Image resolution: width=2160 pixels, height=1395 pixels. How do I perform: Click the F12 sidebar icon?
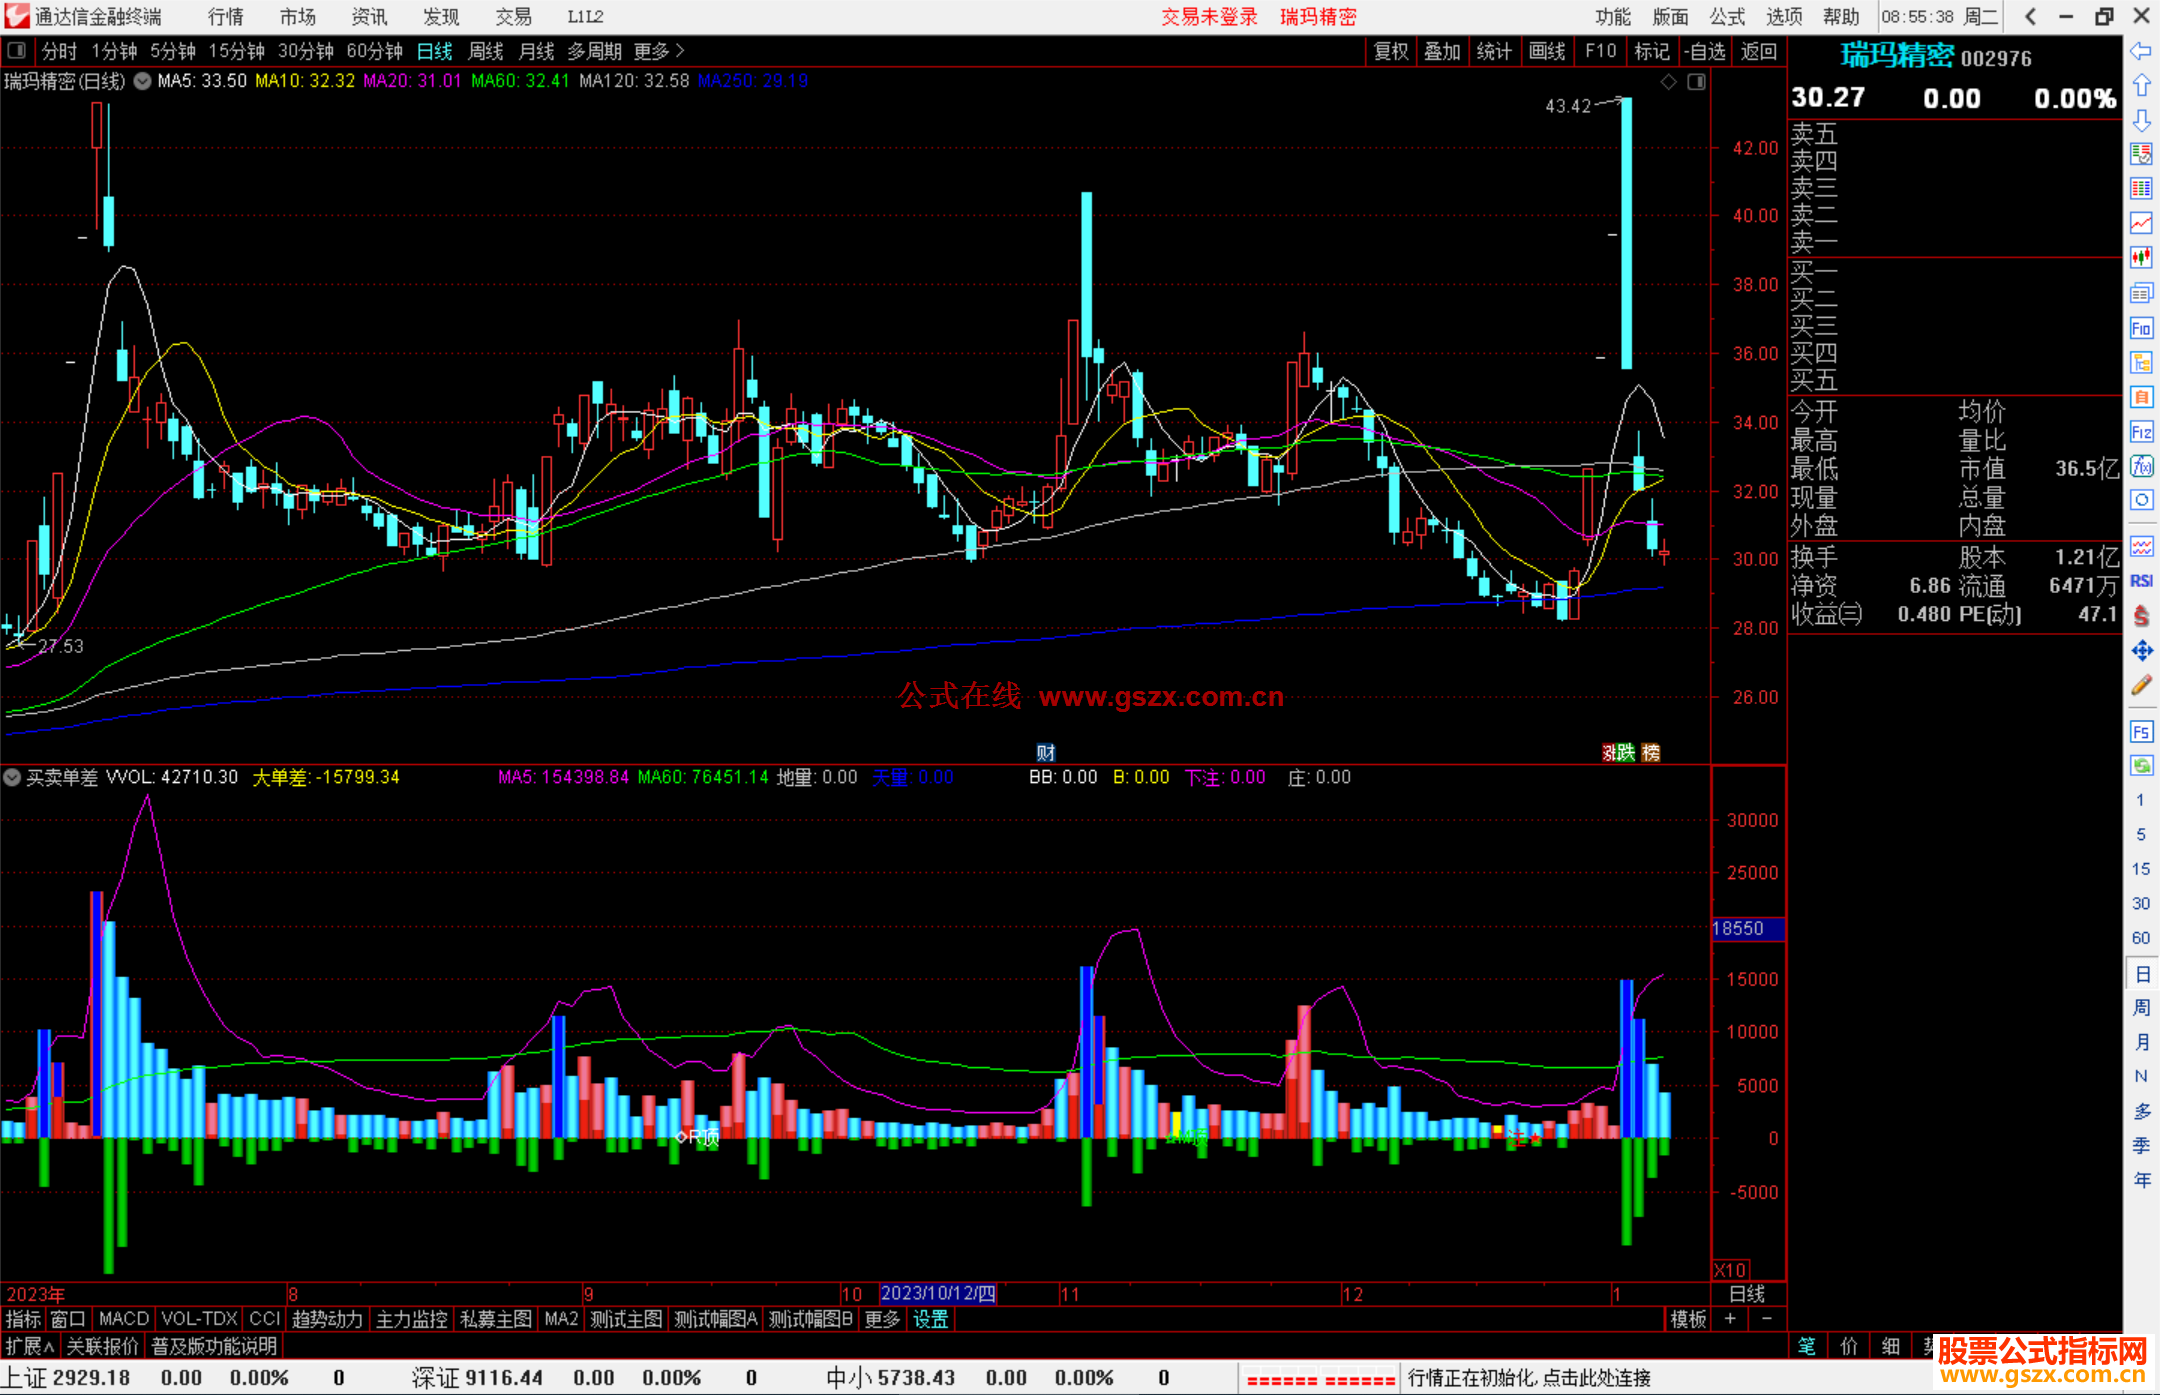click(x=2141, y=432)
